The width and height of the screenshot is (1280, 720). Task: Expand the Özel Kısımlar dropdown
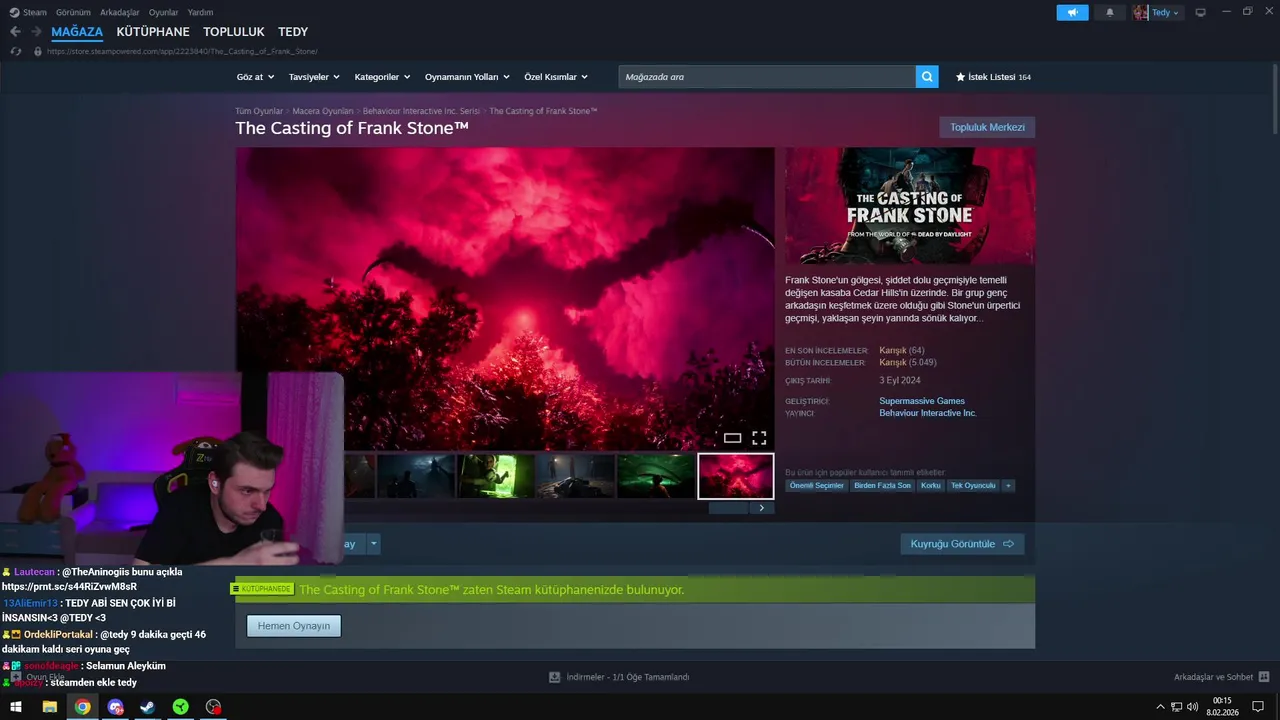click(556, 77)
